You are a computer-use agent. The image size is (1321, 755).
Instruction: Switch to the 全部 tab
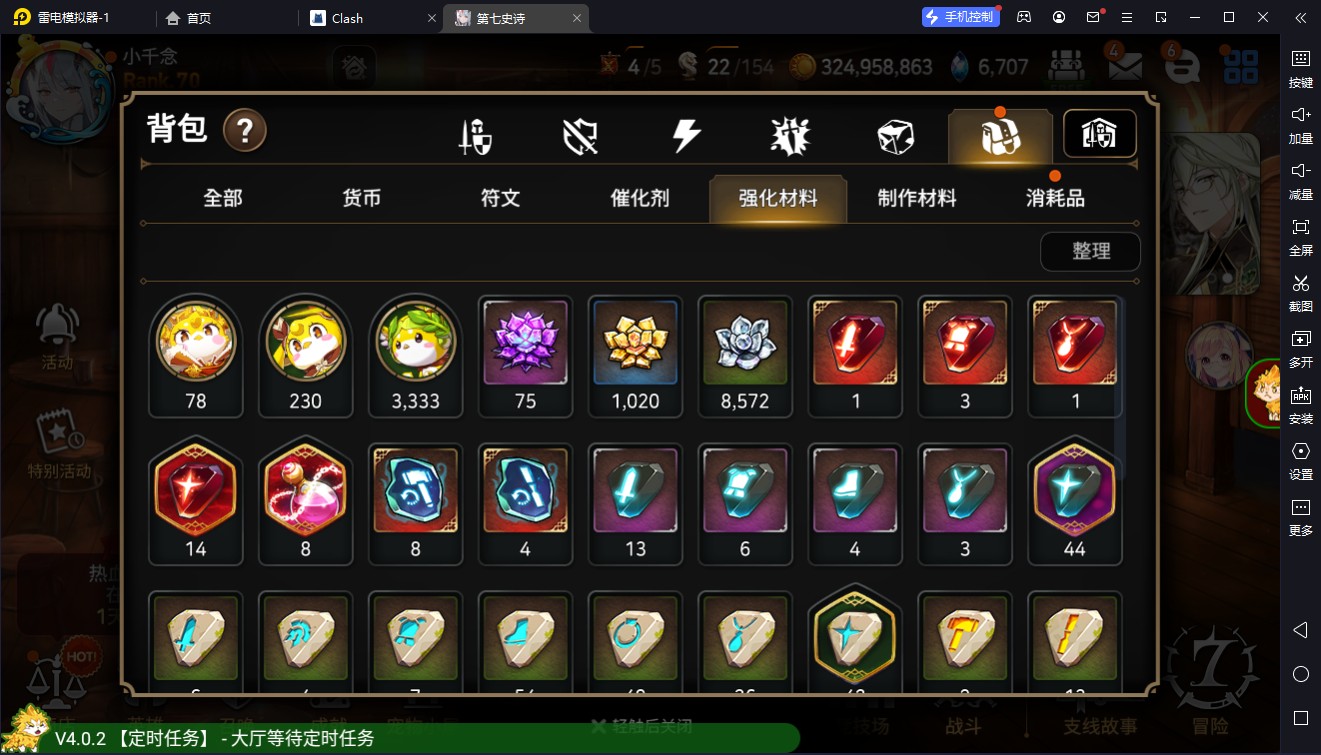tap(223, 198)
